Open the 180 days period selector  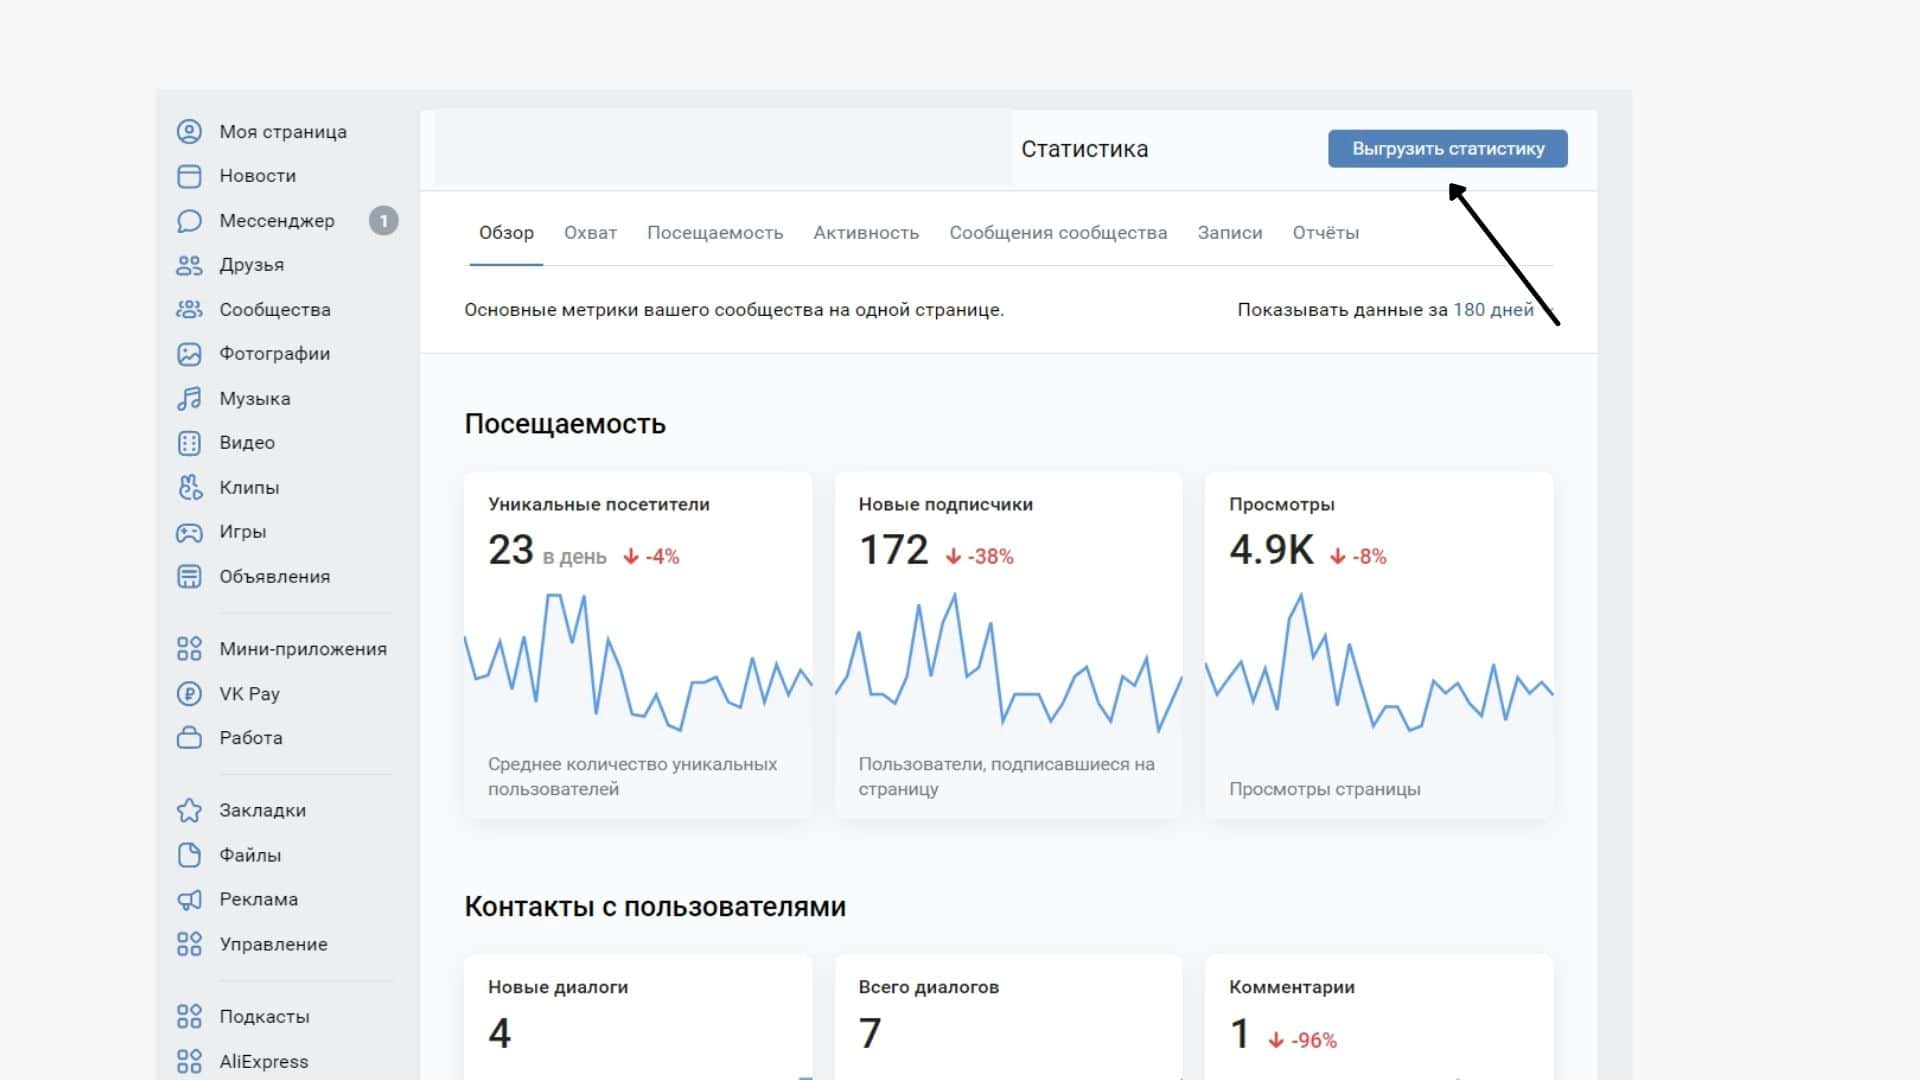[1492, 310]
